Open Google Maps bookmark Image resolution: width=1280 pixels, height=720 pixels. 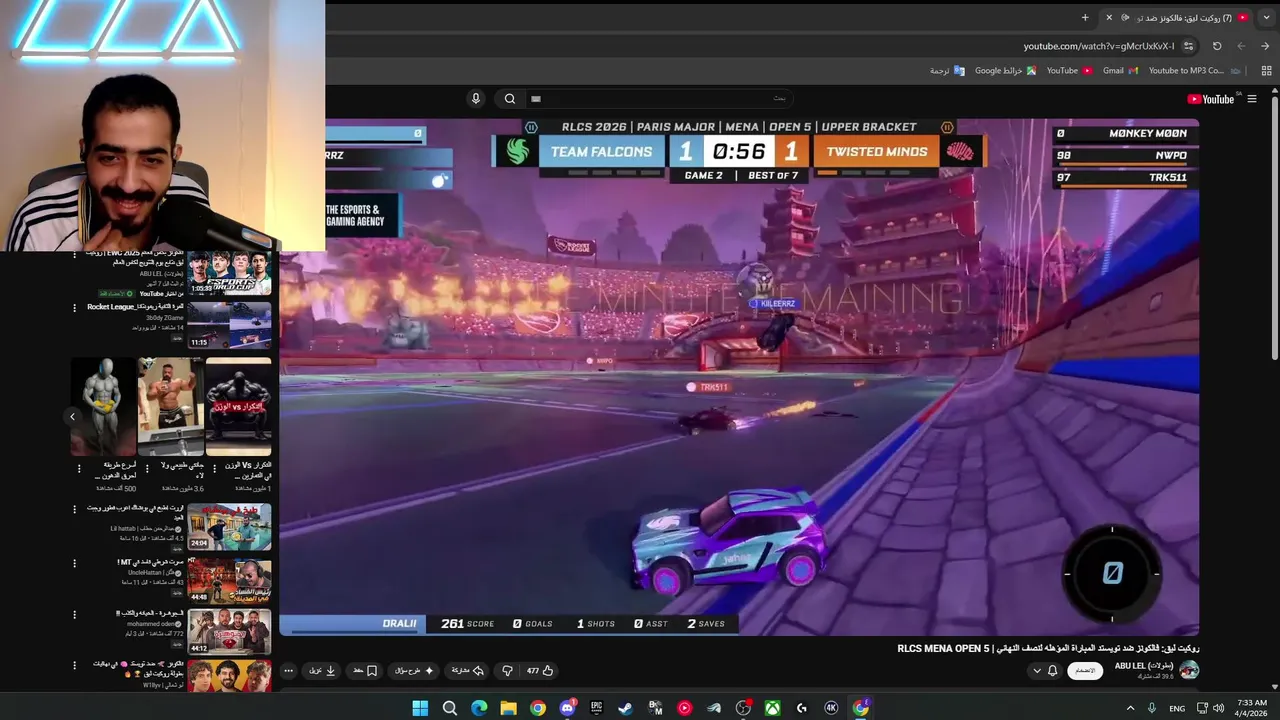[x=1005, y=71]
